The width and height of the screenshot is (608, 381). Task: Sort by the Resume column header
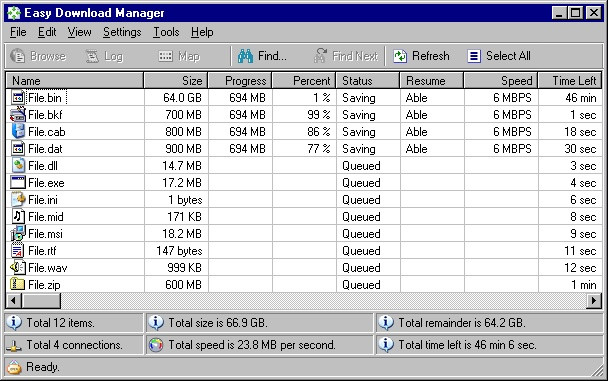tap(432, 81)
